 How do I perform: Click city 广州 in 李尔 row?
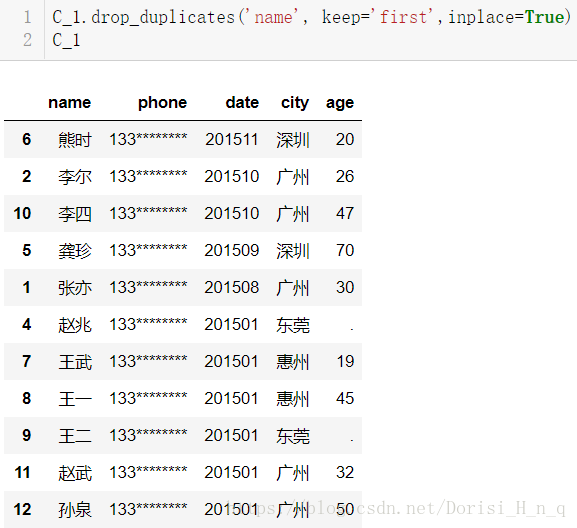(x=293, y=177)
